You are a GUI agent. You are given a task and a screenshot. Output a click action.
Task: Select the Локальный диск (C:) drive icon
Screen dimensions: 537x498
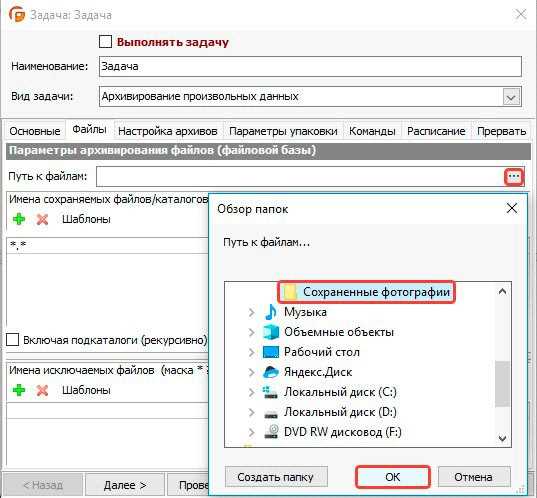pyautogui.click(x=270, y=392)
